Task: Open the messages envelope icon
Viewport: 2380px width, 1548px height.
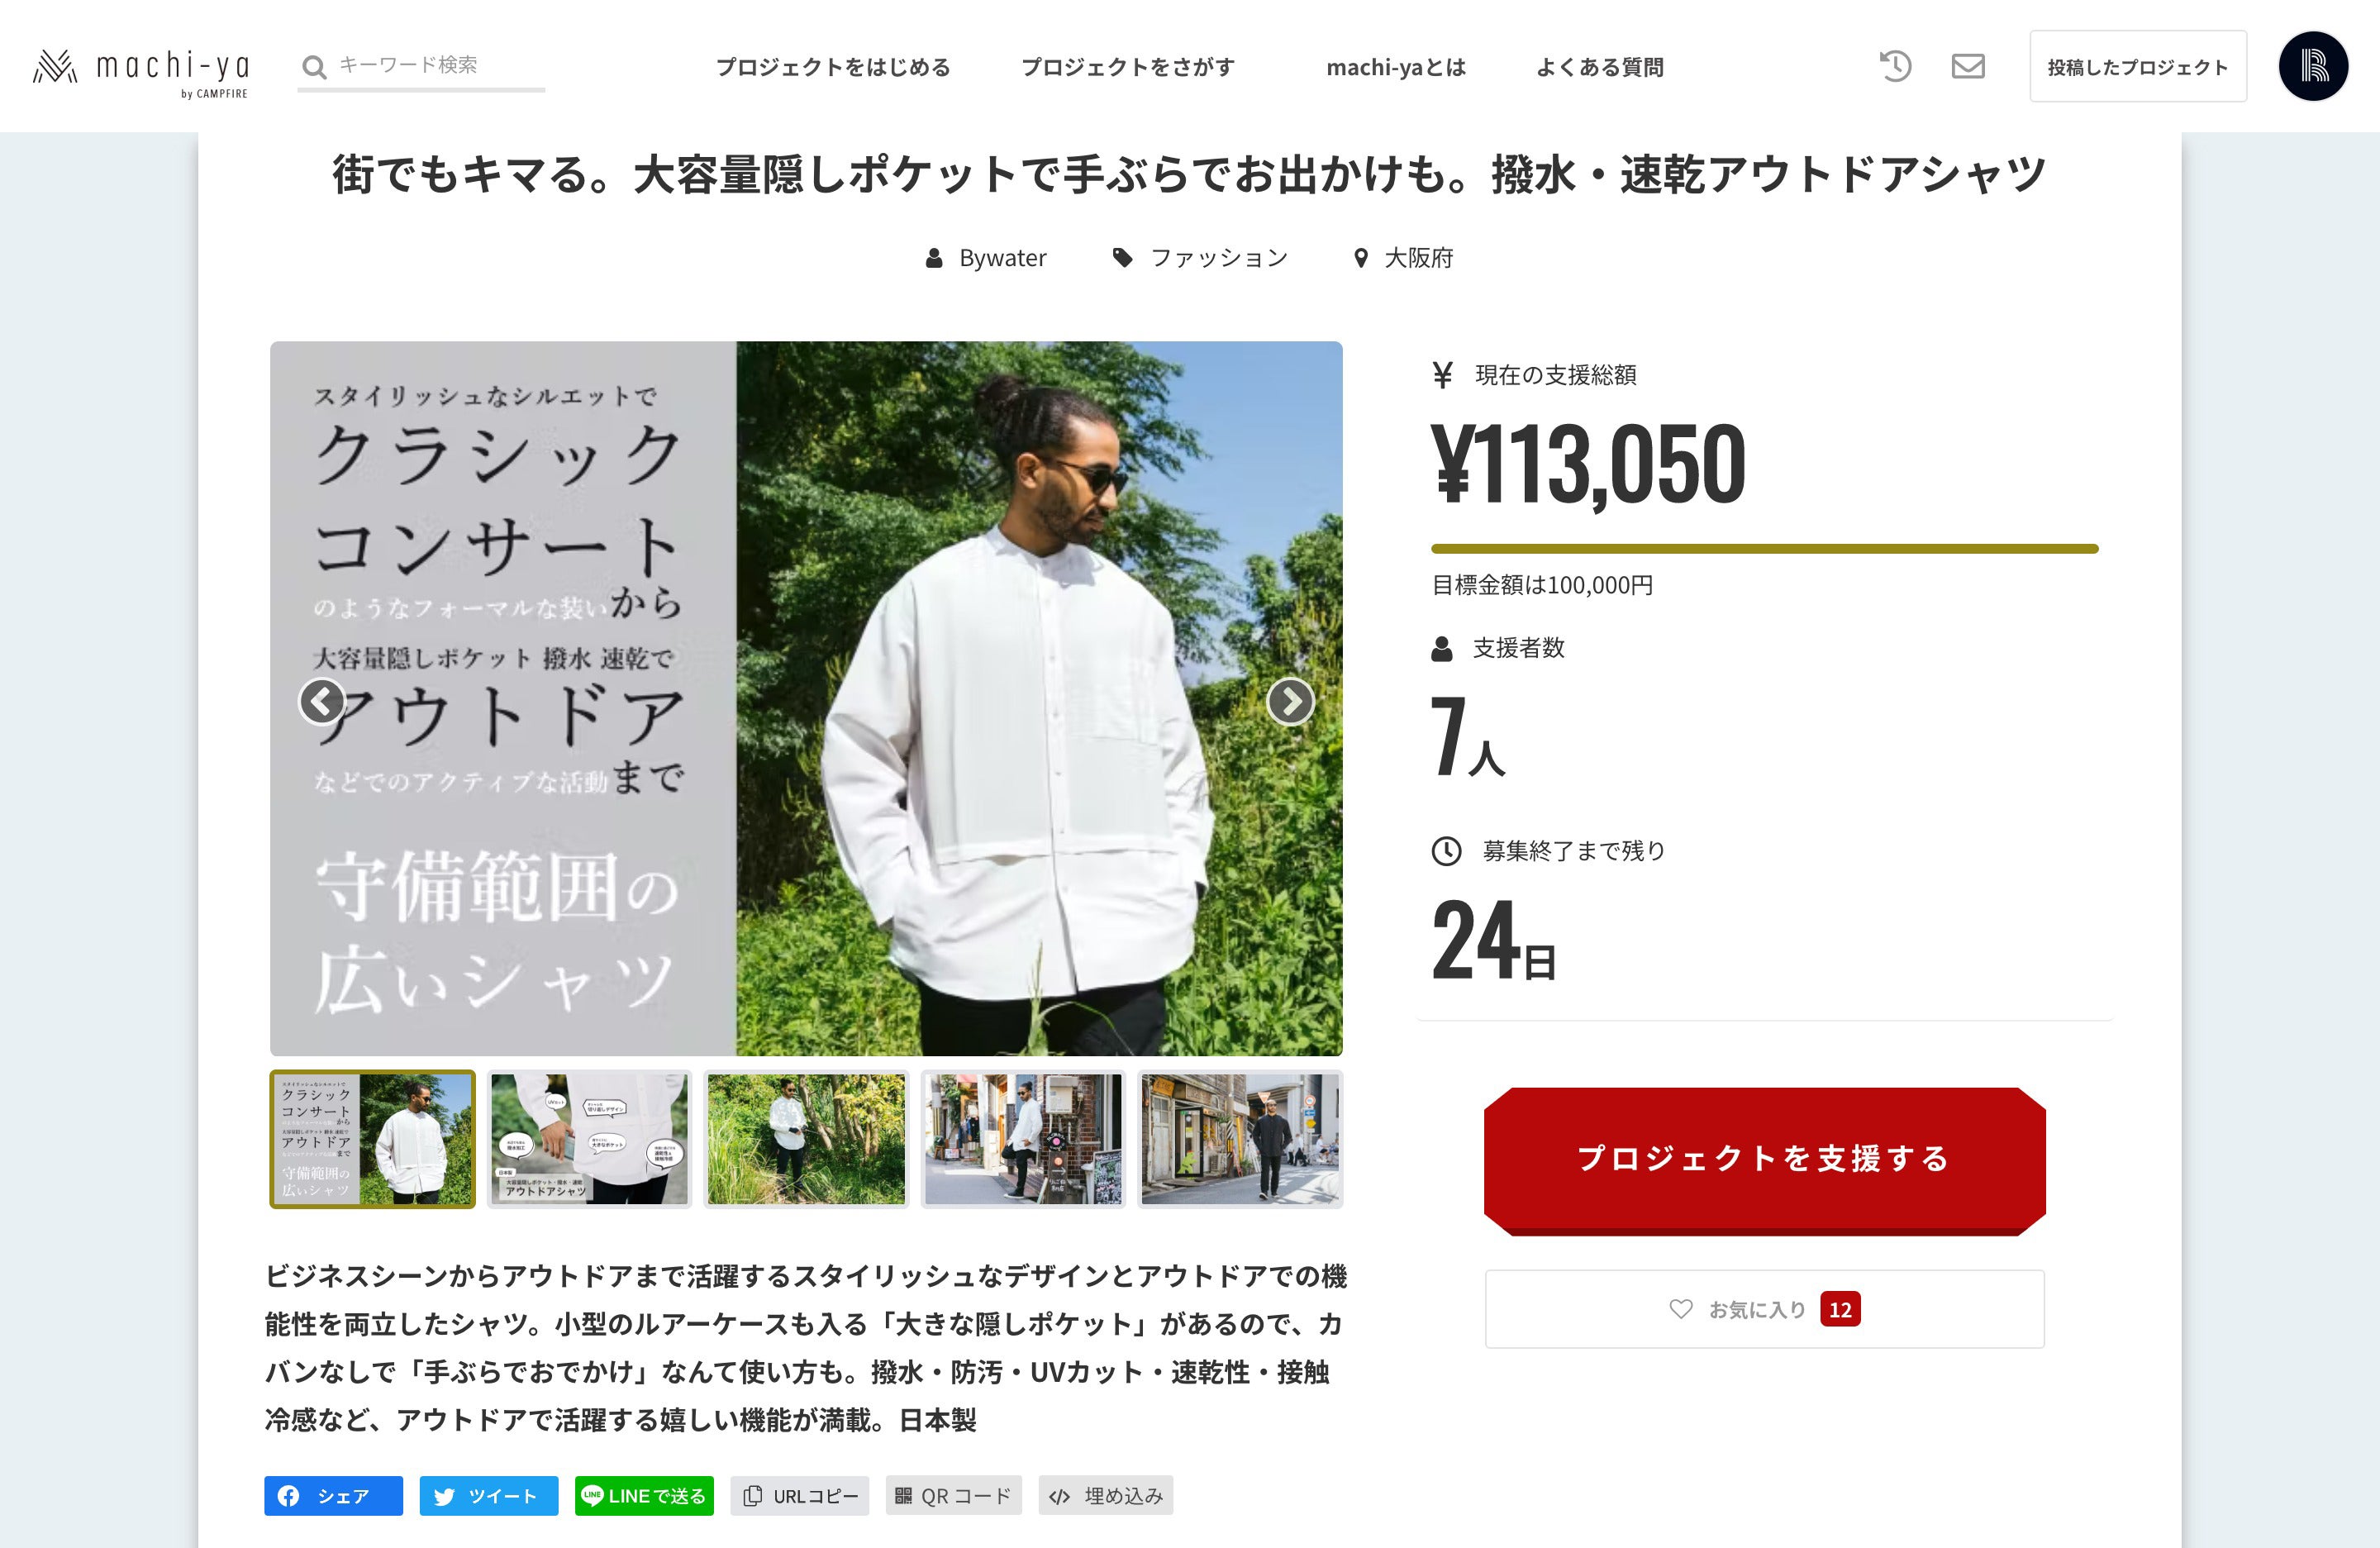Action: pos(1967,67)
